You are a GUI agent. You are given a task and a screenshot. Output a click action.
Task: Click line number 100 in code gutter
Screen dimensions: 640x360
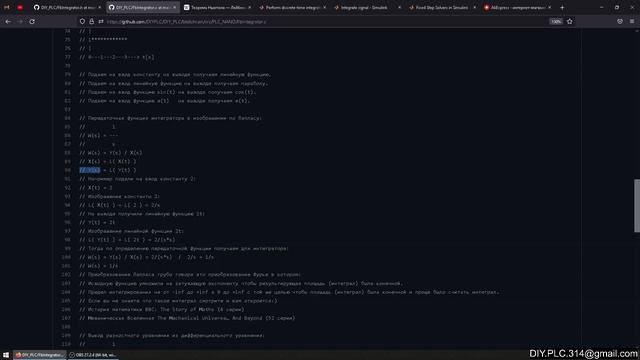click(x=66, y=257)
